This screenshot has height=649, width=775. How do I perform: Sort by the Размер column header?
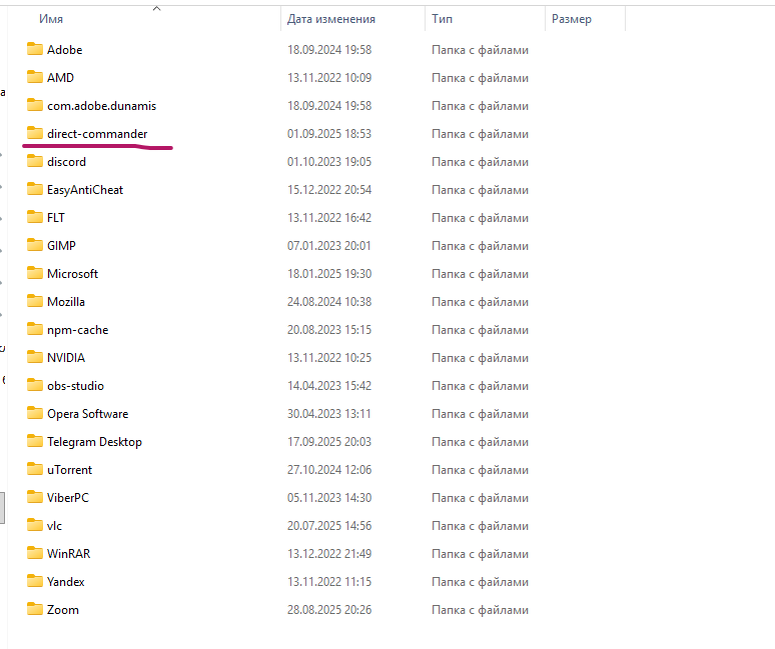571,19
